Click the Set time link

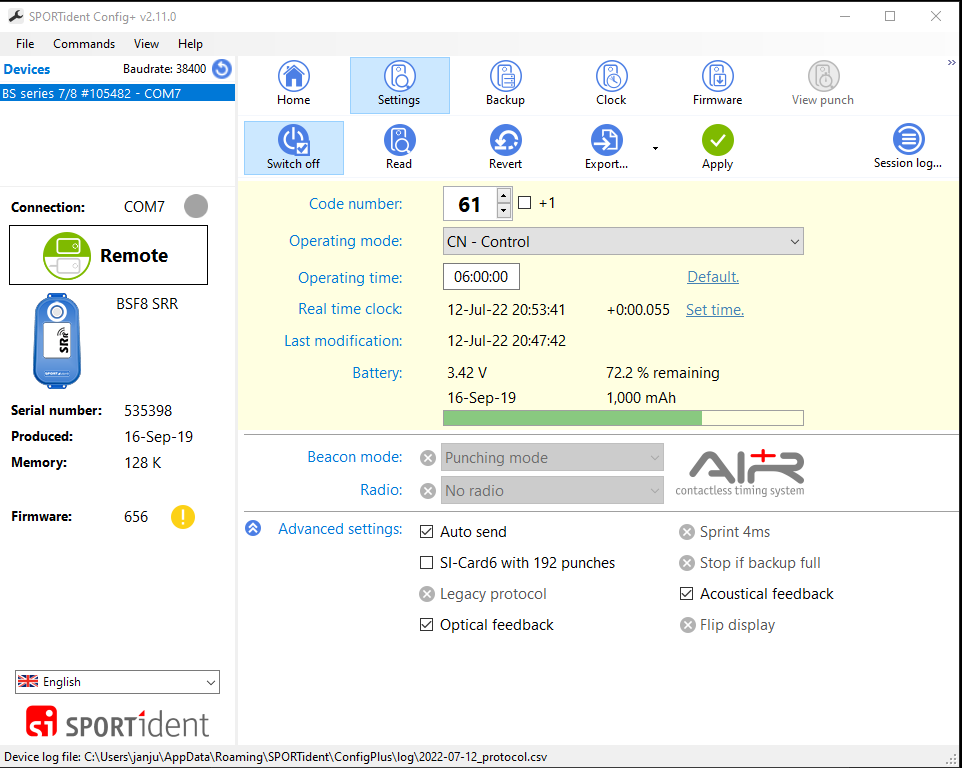(714, 310)
